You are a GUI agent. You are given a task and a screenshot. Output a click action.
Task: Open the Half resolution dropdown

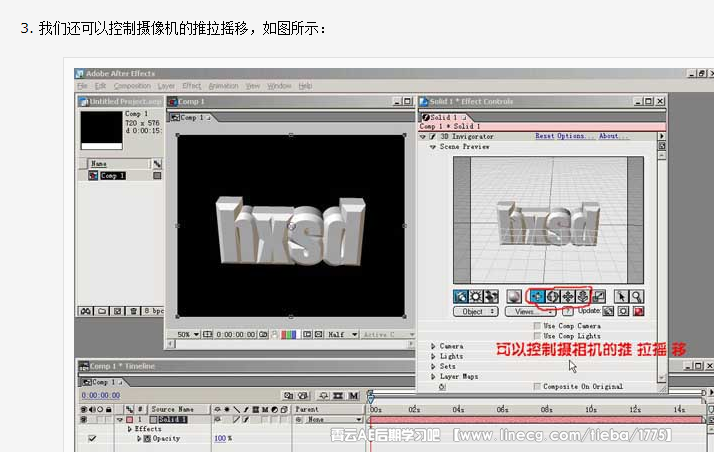click(x=342, y=335)
